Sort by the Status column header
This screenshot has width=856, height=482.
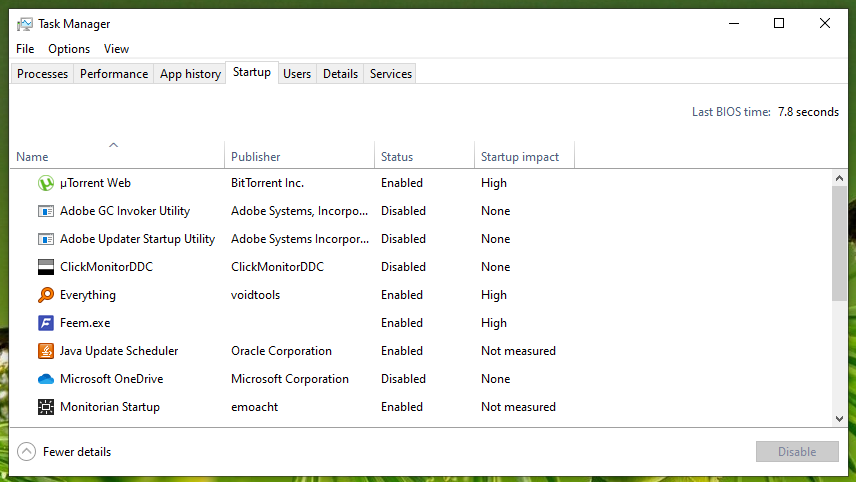click(424, 154)
